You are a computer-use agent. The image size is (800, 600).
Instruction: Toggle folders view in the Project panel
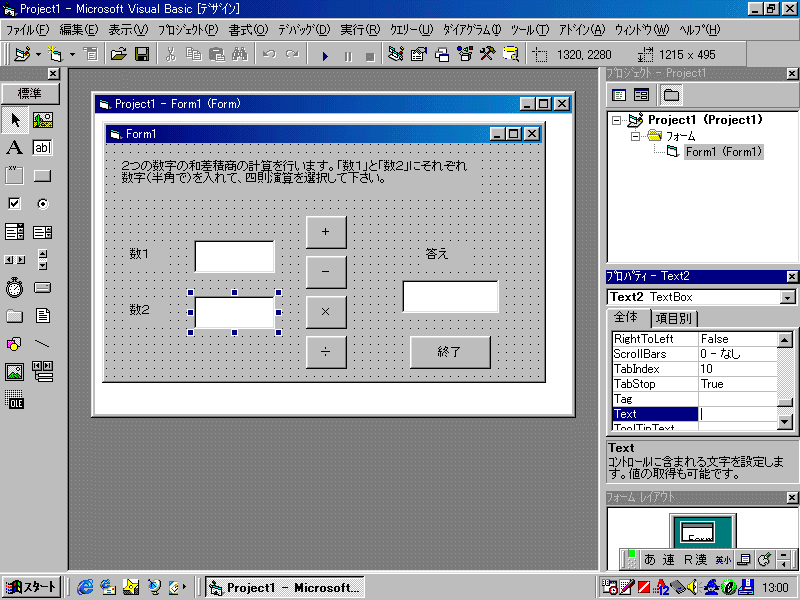(x=671, y=95)
